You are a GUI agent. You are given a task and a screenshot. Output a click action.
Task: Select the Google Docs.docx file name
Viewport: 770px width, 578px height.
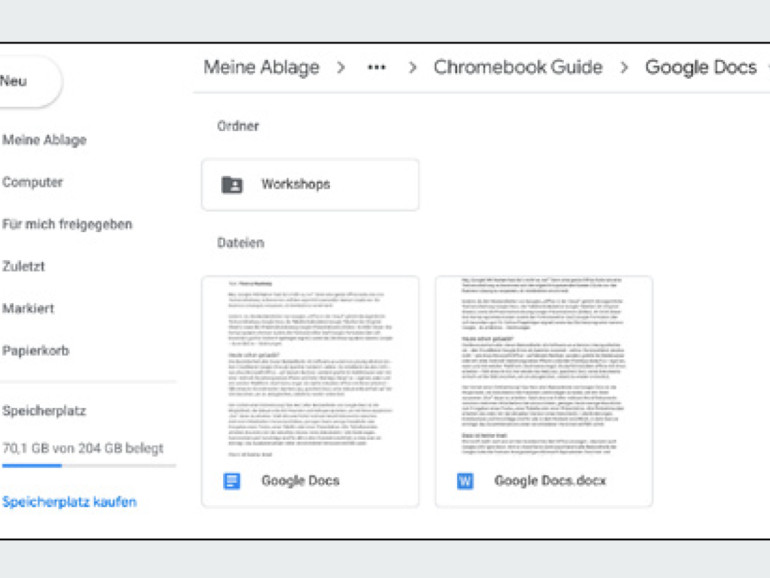550,481
